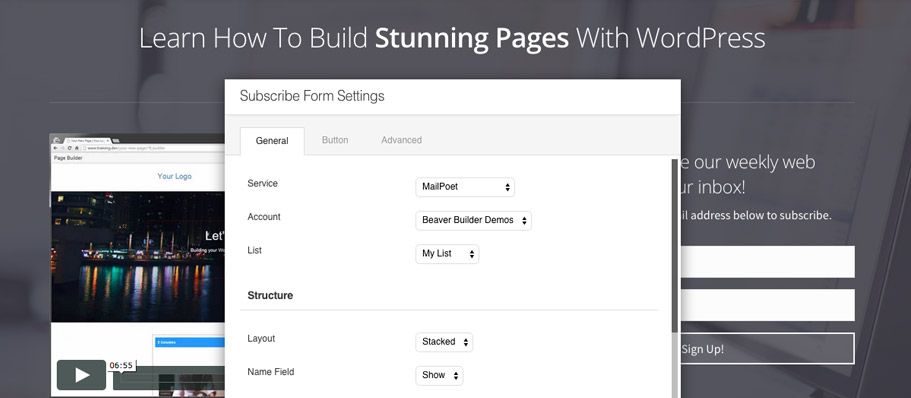Click the video thumbnail city lights image
The image size is (911, 398).
click(x=138, y=257)
